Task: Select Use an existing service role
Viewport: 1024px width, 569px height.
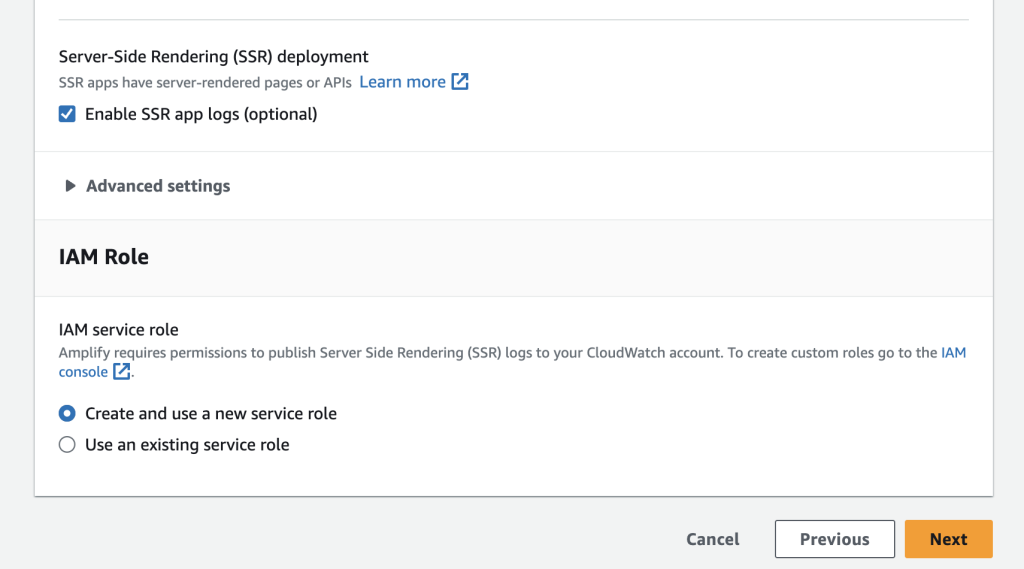Action: pos(67,445)
